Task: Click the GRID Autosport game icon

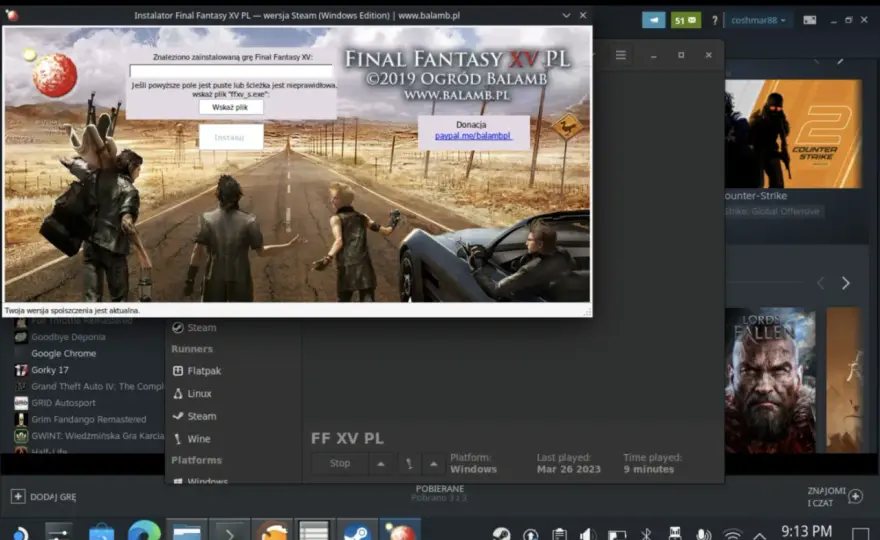Action: [x=21, y=403]
